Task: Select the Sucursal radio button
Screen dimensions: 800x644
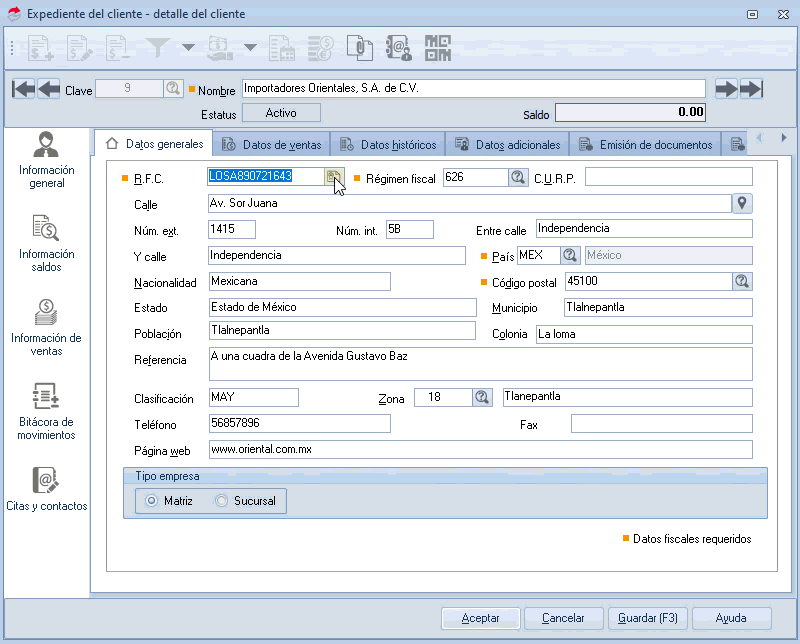Action: tap(222, 501)
